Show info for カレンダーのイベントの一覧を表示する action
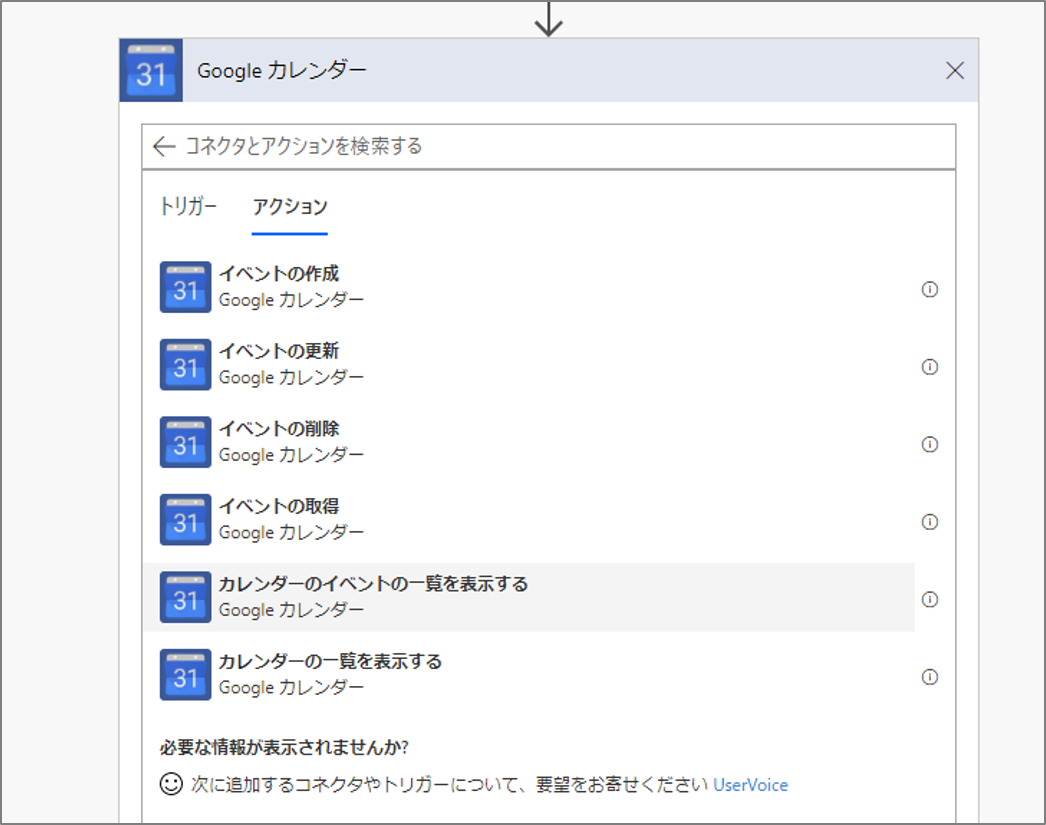This screenshot has height=825, width=1046. 929,600
